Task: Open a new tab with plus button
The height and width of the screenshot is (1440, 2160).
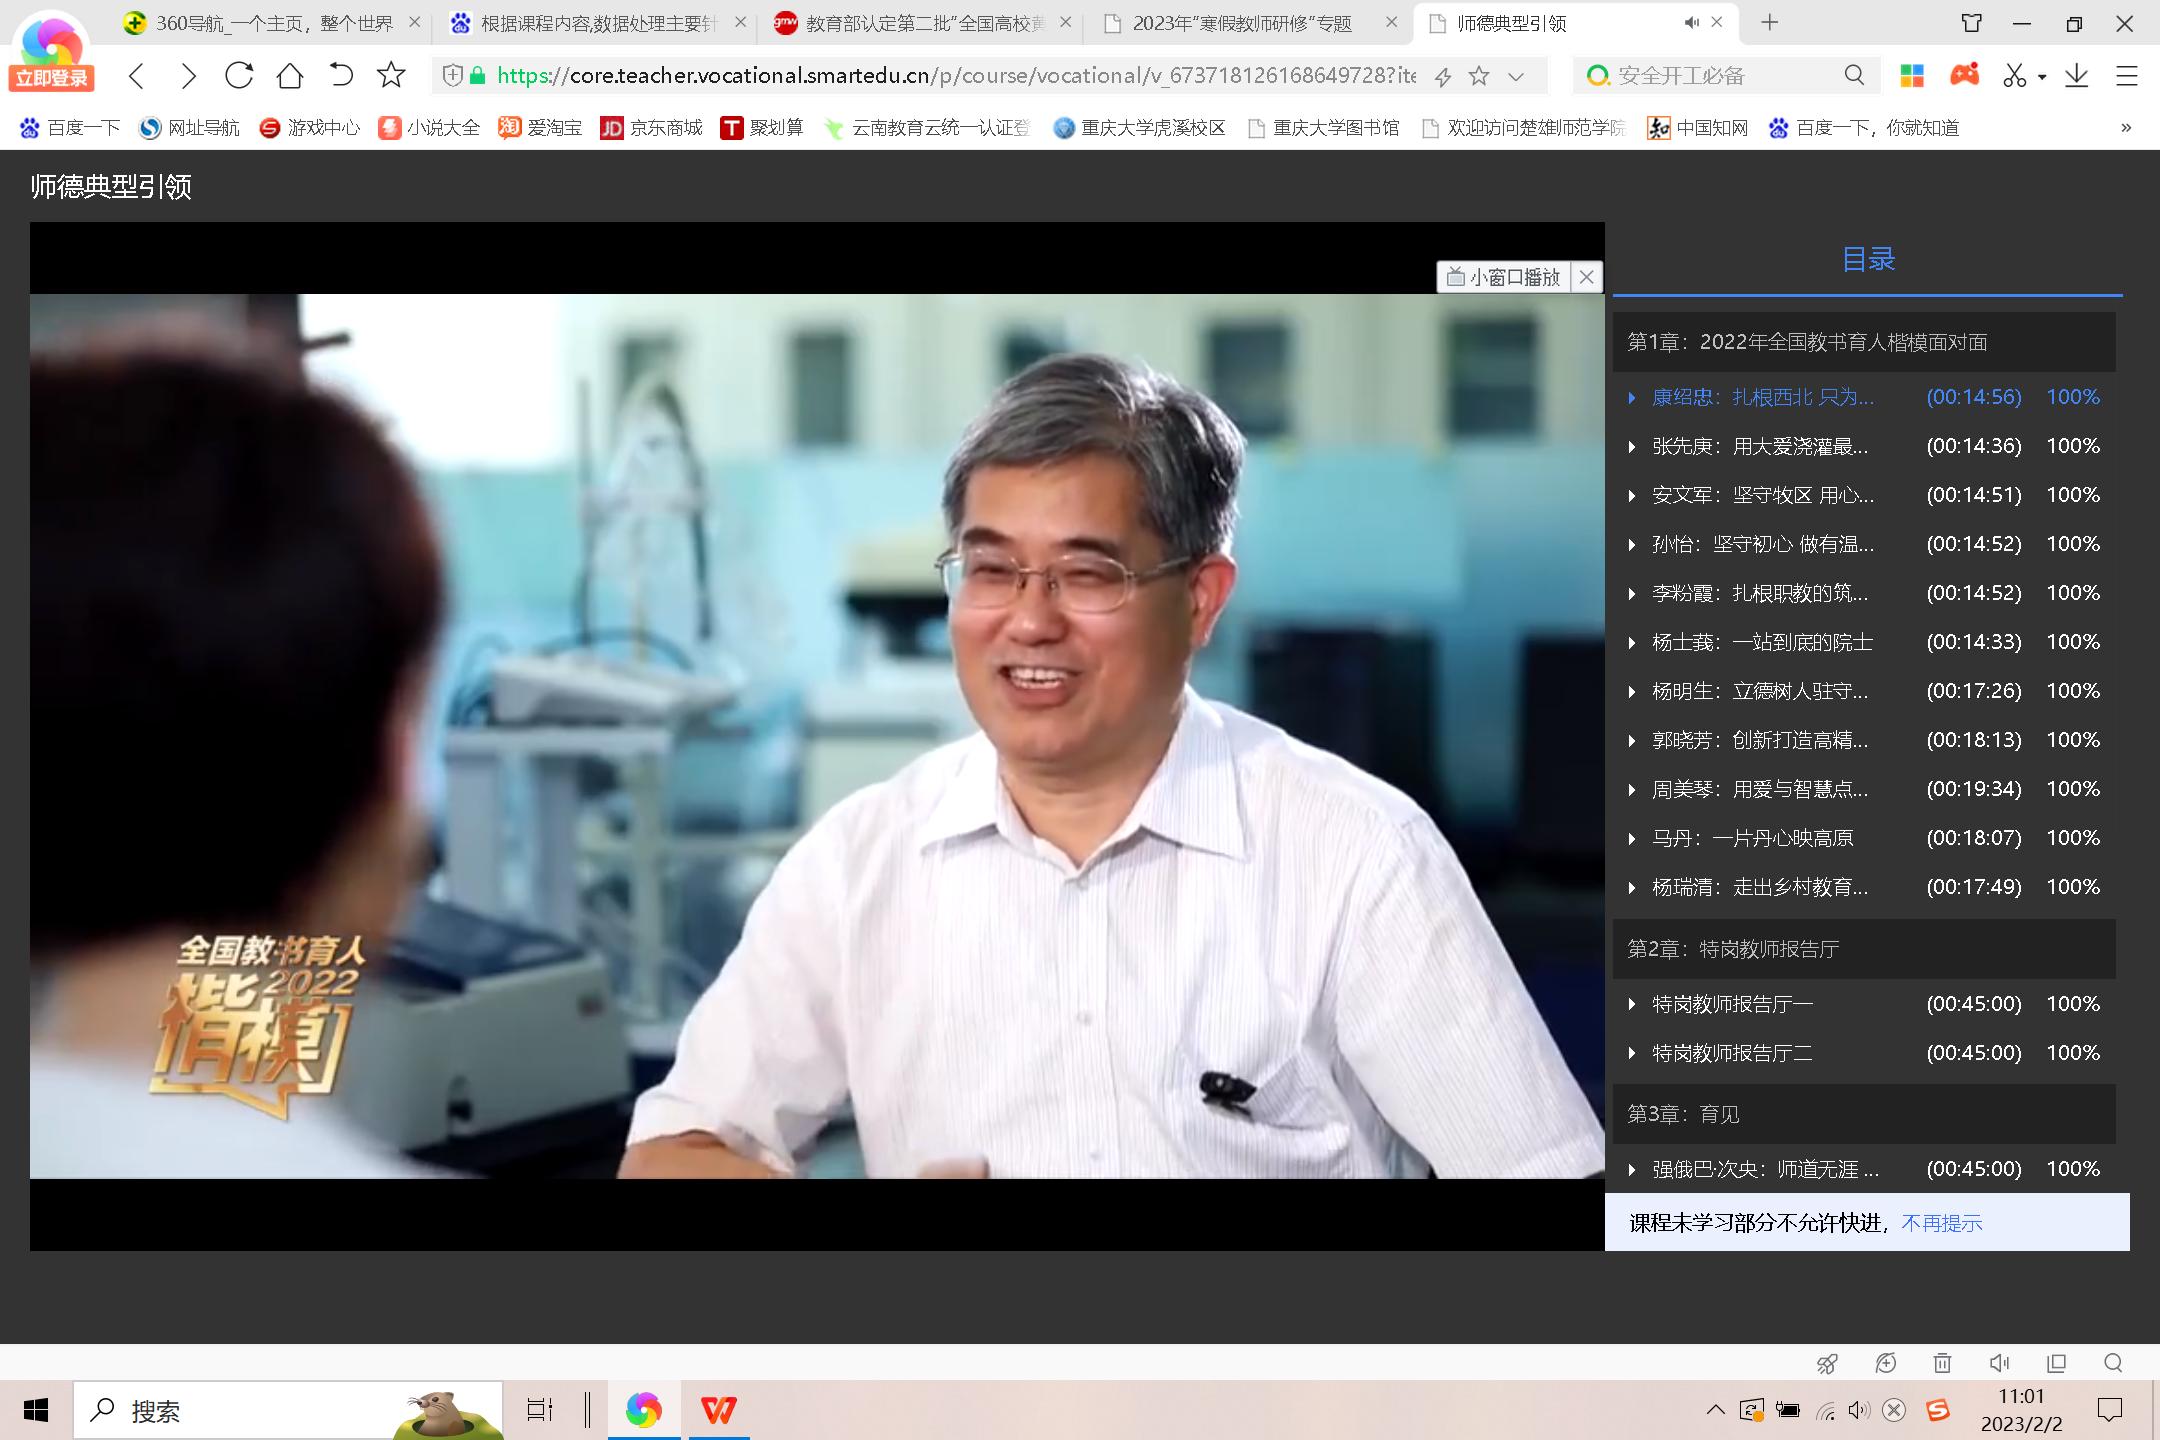Action: pyautogui.click(x=1769, y=23)
